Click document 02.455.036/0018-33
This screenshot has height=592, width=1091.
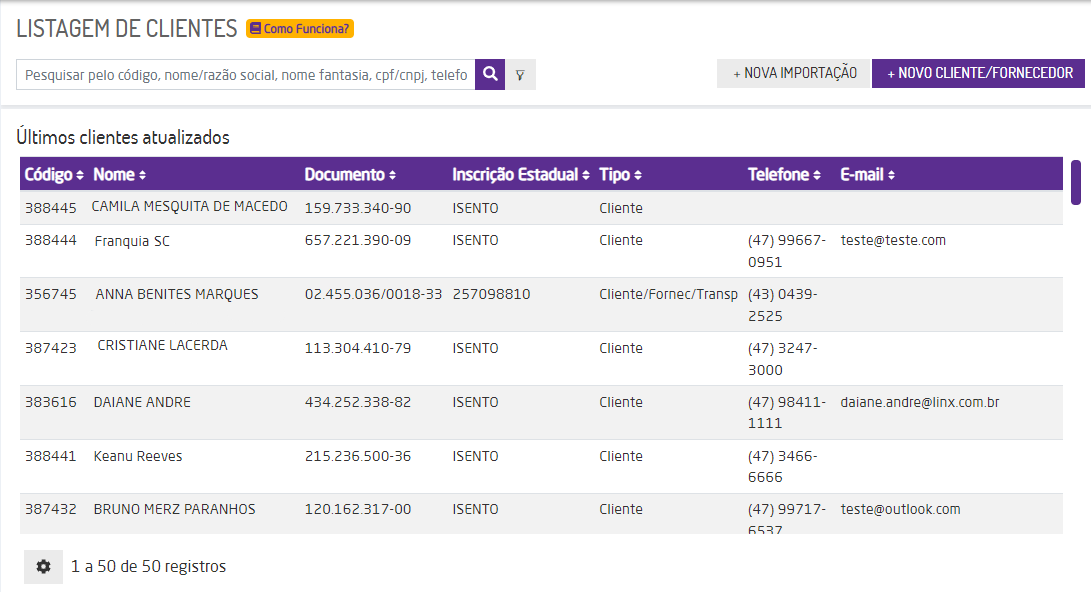(373, 294)
